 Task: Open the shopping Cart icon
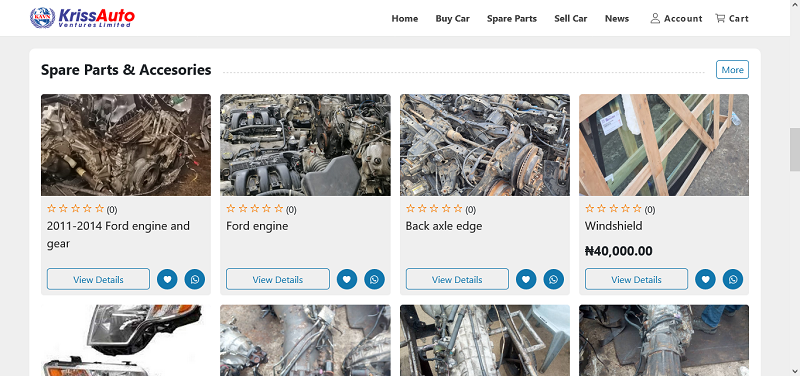coord(720,18)
